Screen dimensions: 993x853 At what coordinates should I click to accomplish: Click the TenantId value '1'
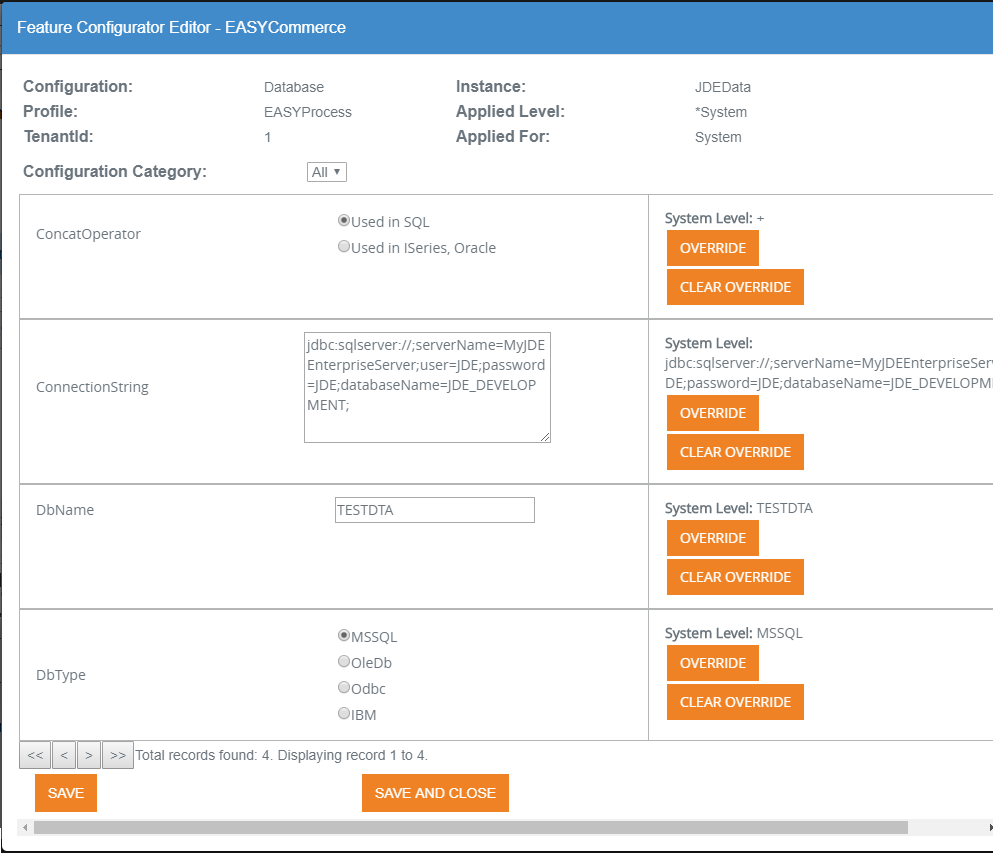(268, 137)
